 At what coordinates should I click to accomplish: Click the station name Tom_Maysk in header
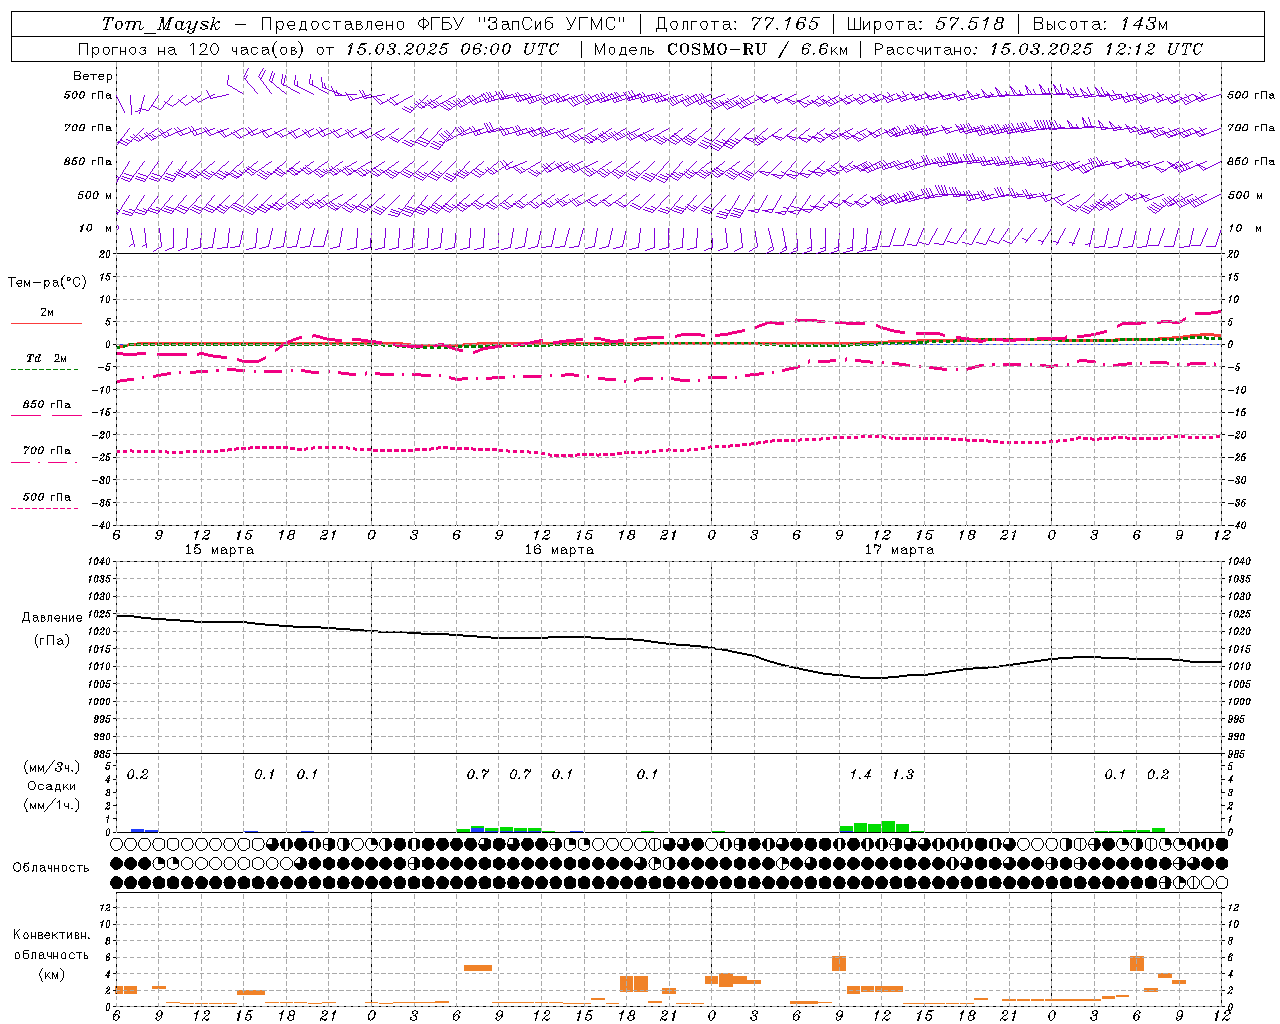(x=161, y=24)
